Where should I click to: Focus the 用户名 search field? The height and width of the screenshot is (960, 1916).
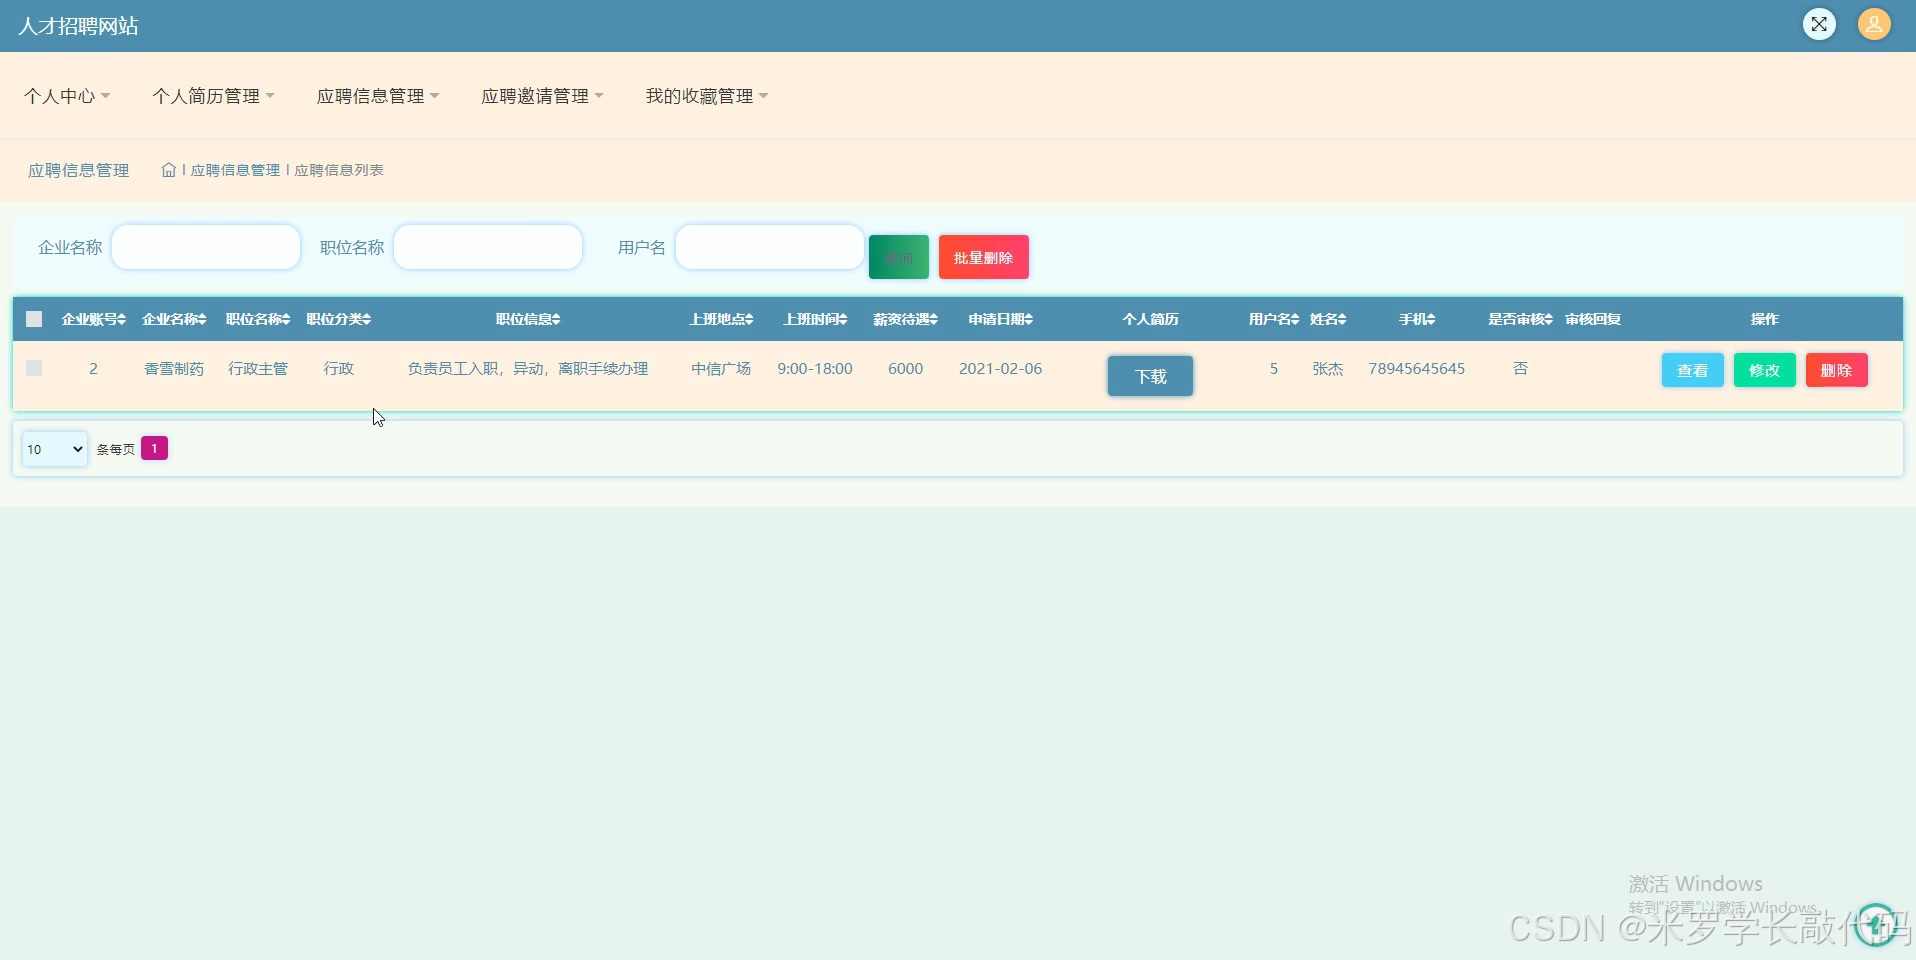770,247
